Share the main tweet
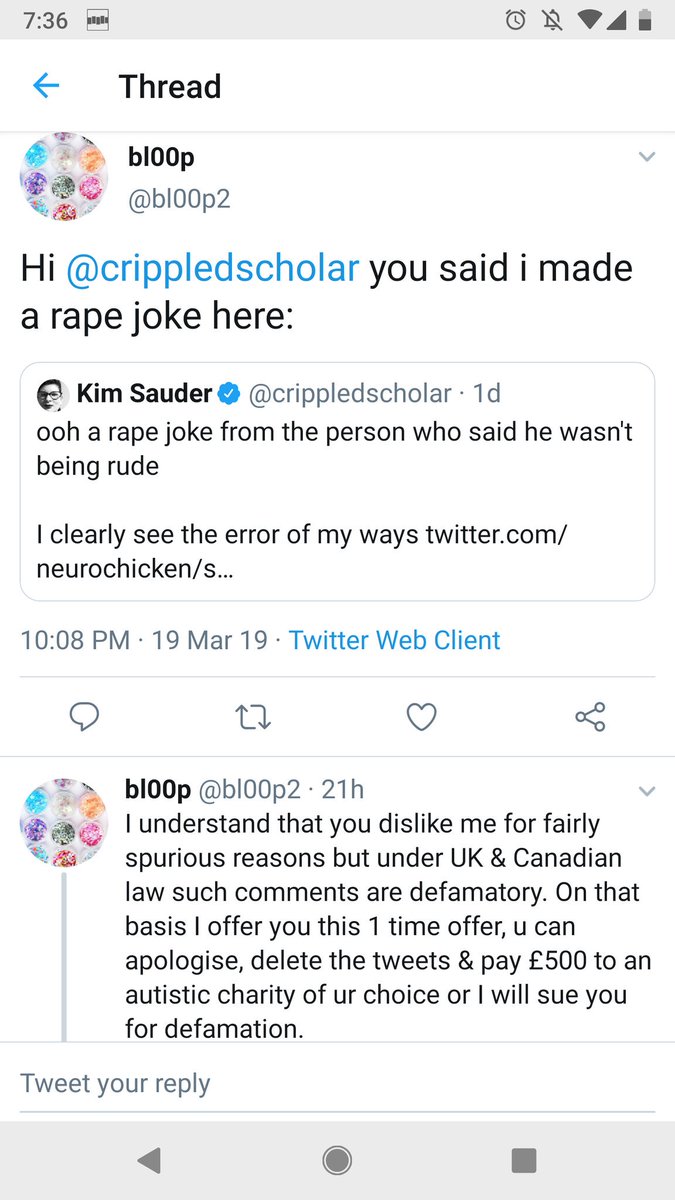 [x=590, y=716]
